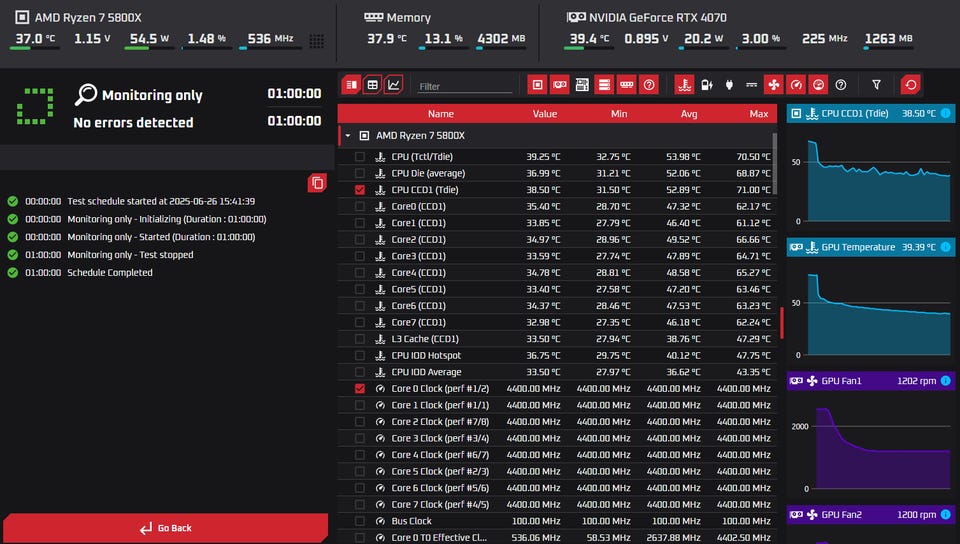Click the sensor table vertical scrollbar thumb
This screenshot has height=544, width=960.
(x=775, y=163)
